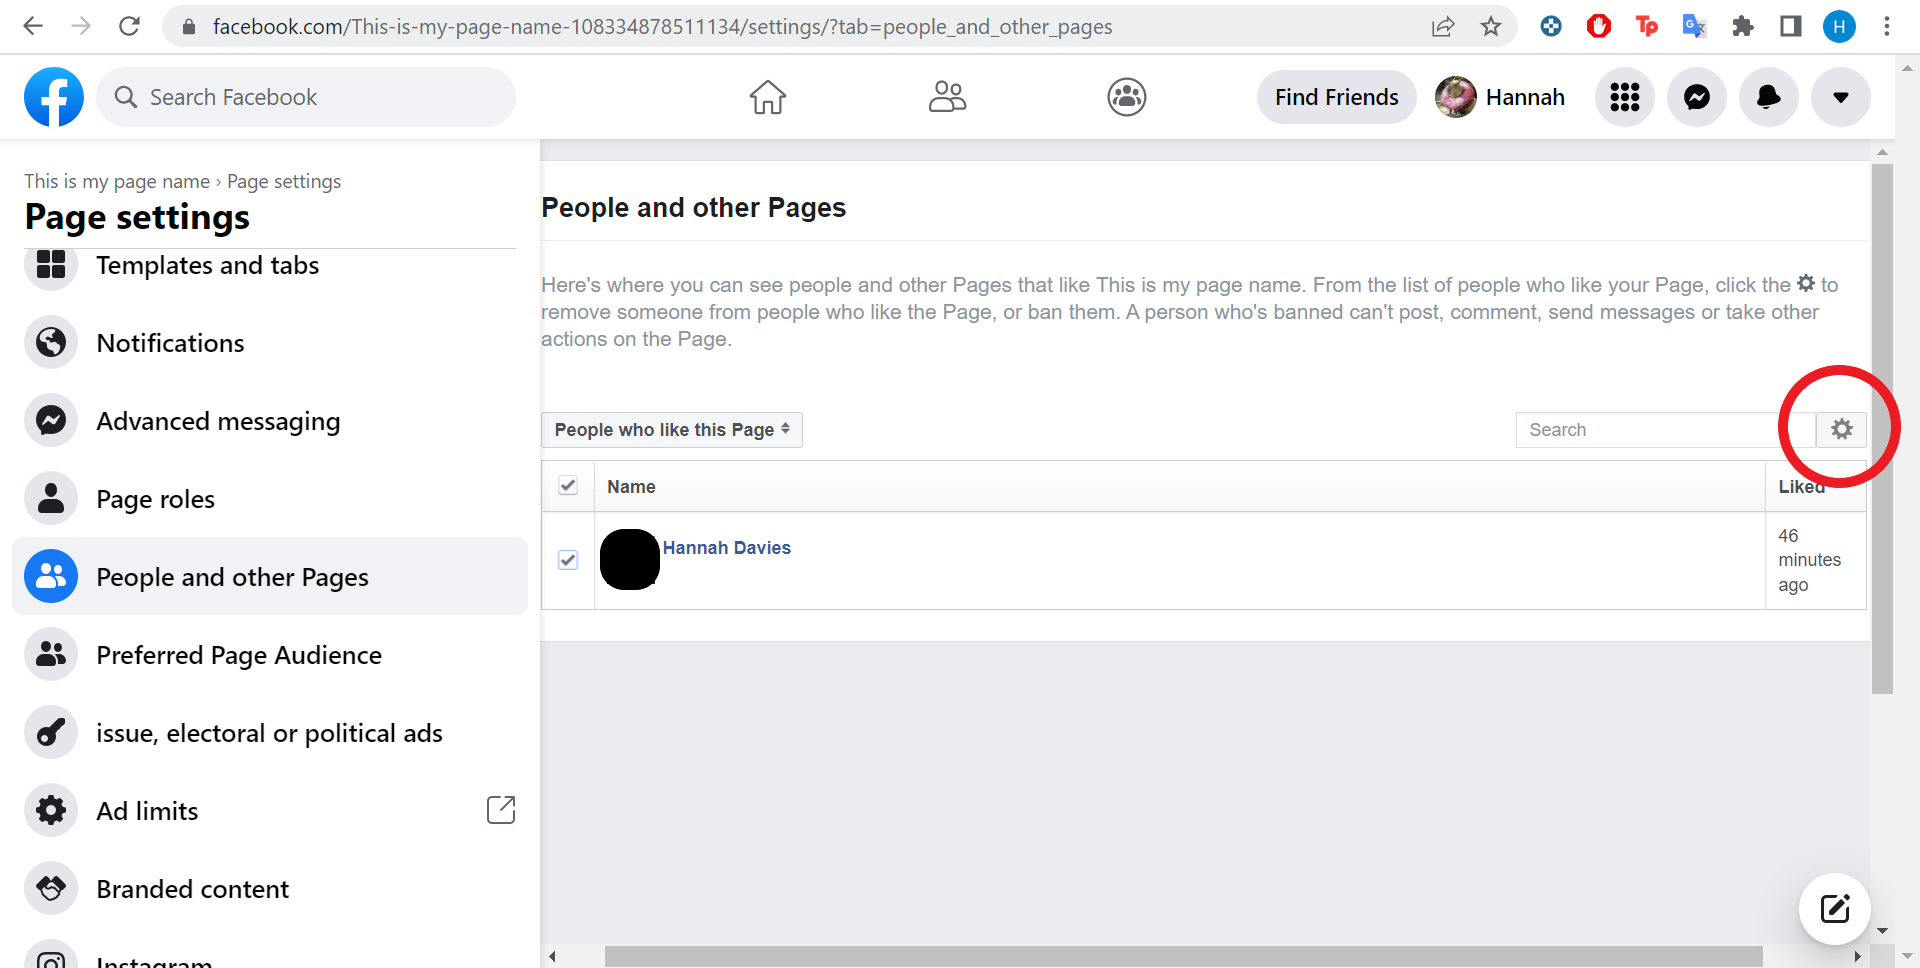Open Messenger

[1697, 97]
